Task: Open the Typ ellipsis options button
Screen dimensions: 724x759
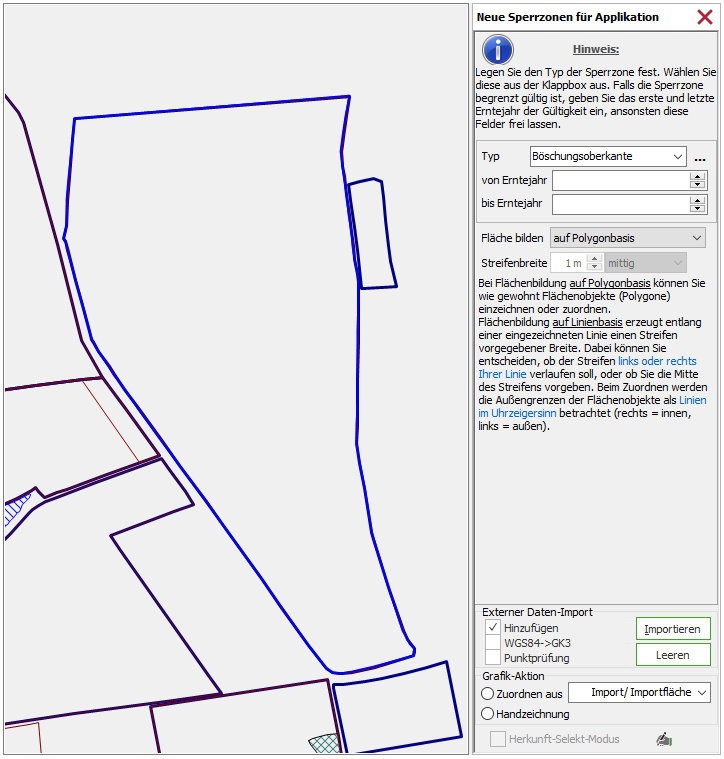Action: pos(700,158)
